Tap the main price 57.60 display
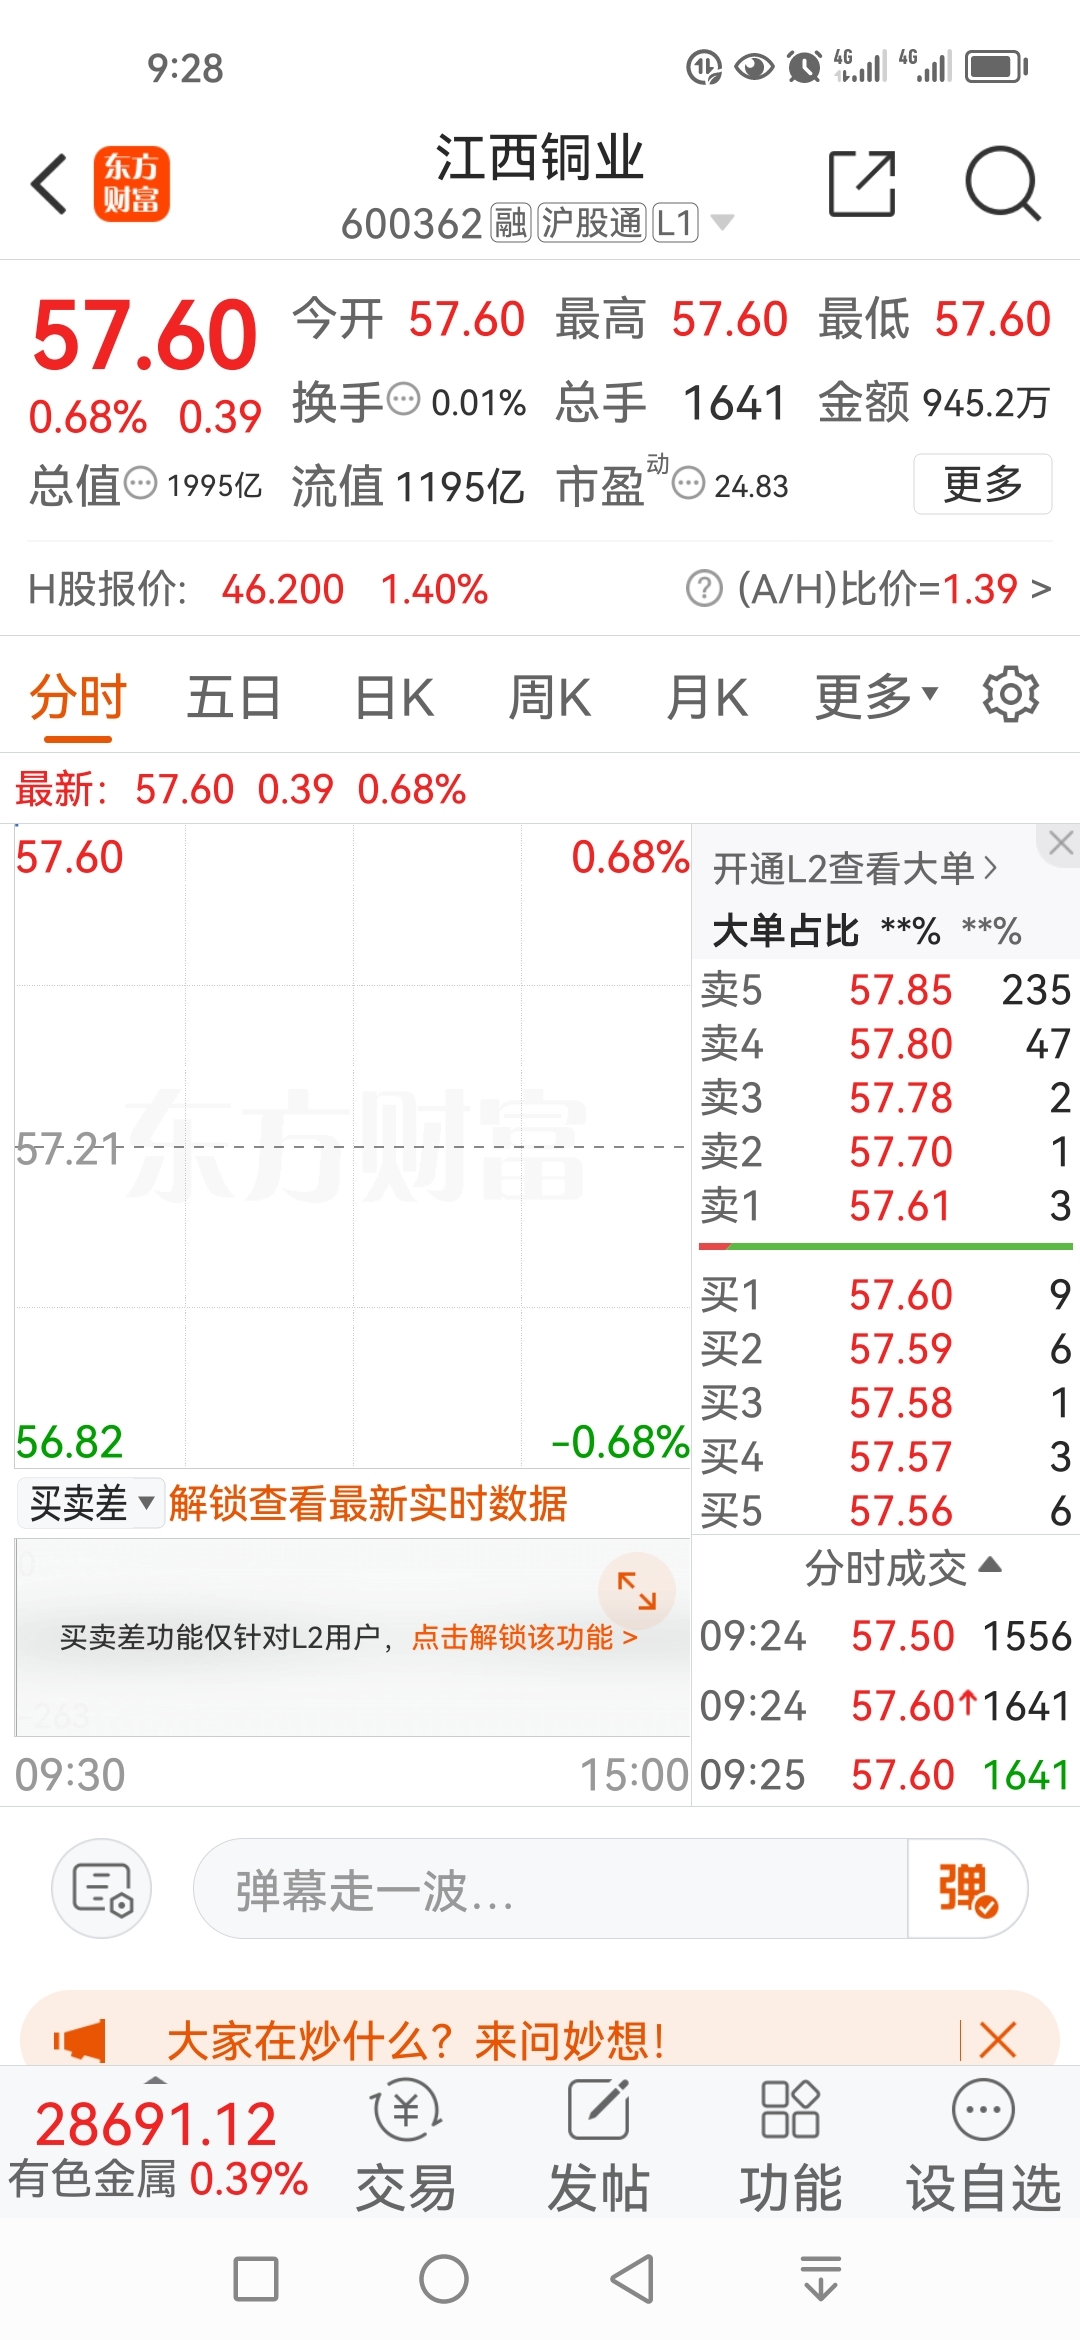 click(x=145, y=335)
